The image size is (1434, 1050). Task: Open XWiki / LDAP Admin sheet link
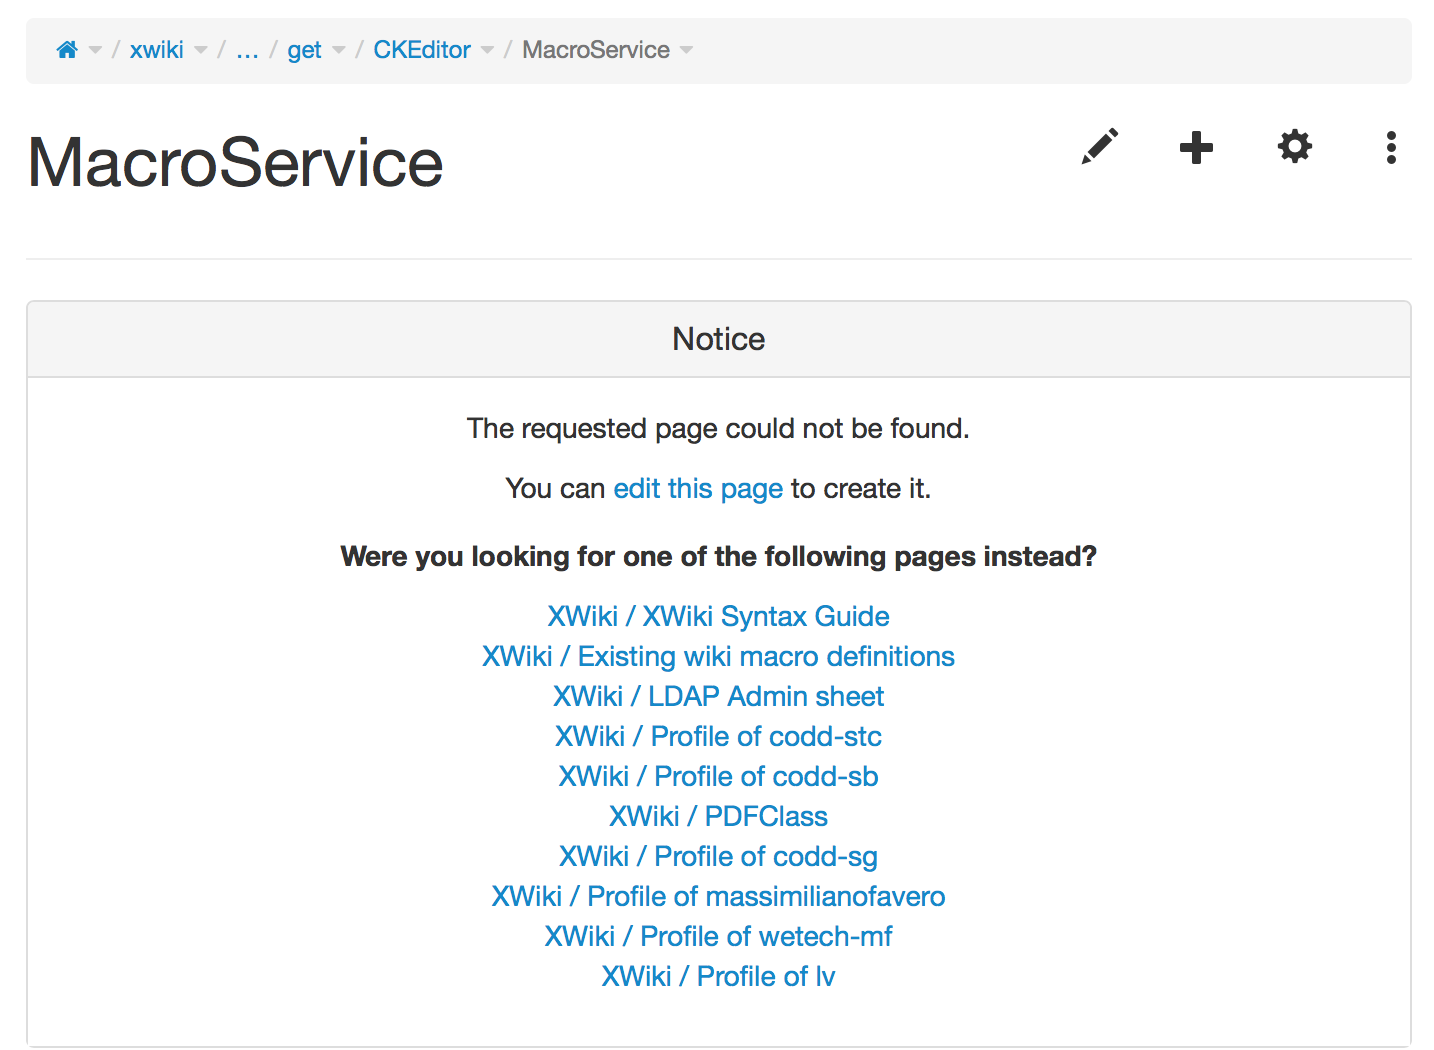[718, 696]
